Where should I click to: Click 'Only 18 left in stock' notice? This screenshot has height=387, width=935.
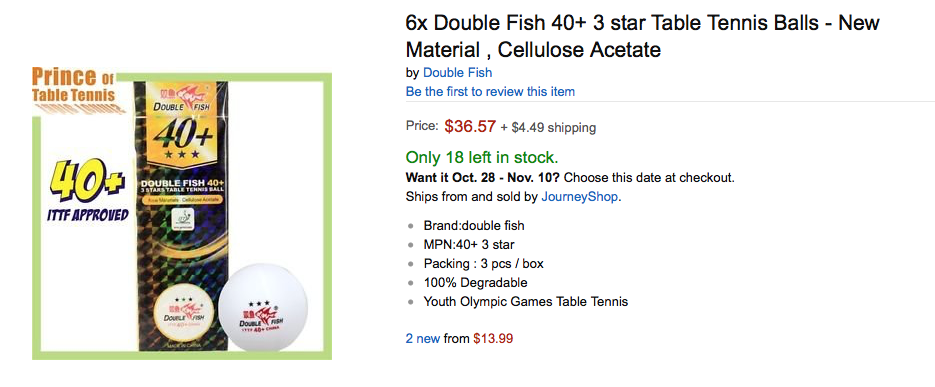[x=482, y=157]
